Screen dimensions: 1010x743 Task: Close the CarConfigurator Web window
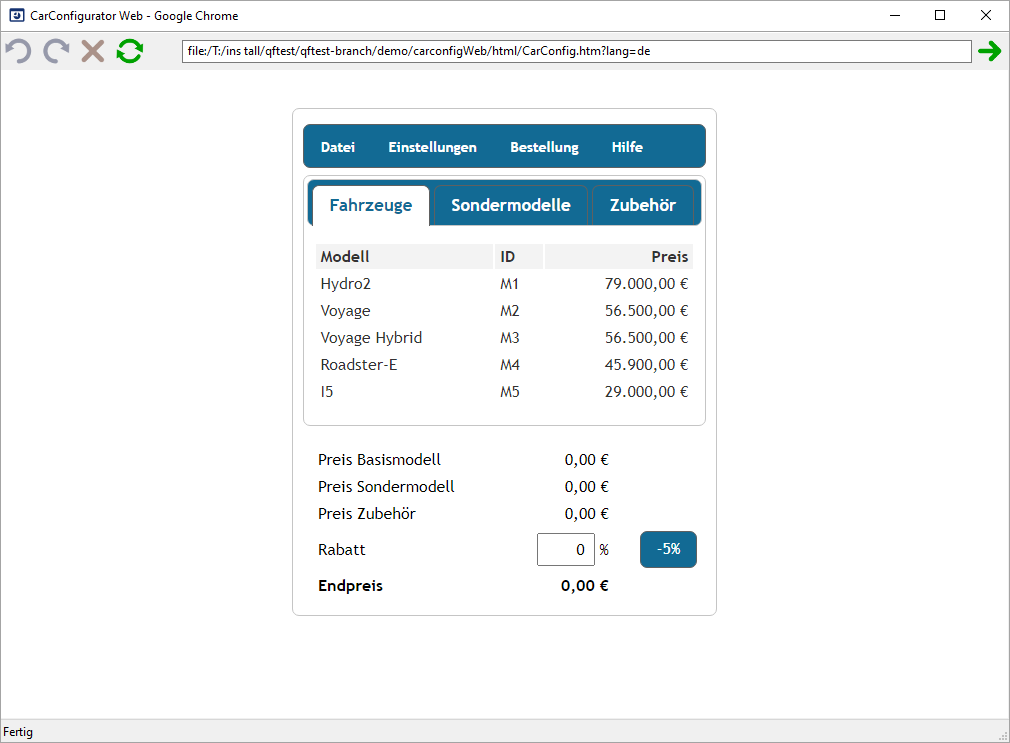986,15
